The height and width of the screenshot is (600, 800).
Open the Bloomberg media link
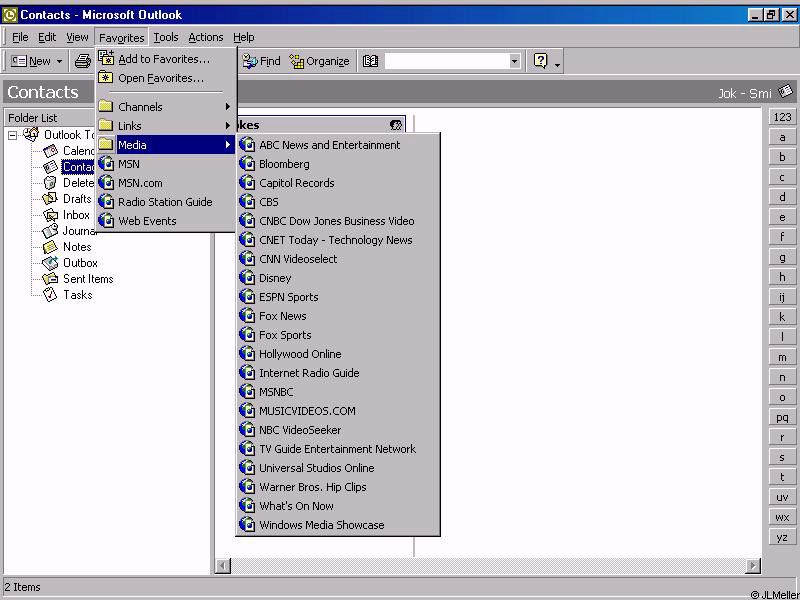tap(338, 164)
